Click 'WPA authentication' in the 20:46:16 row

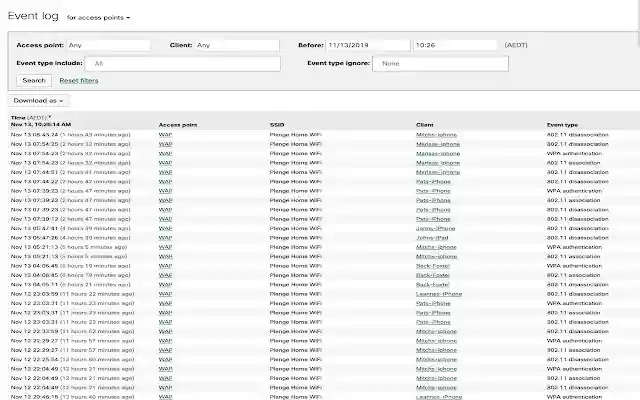[574, 397]
